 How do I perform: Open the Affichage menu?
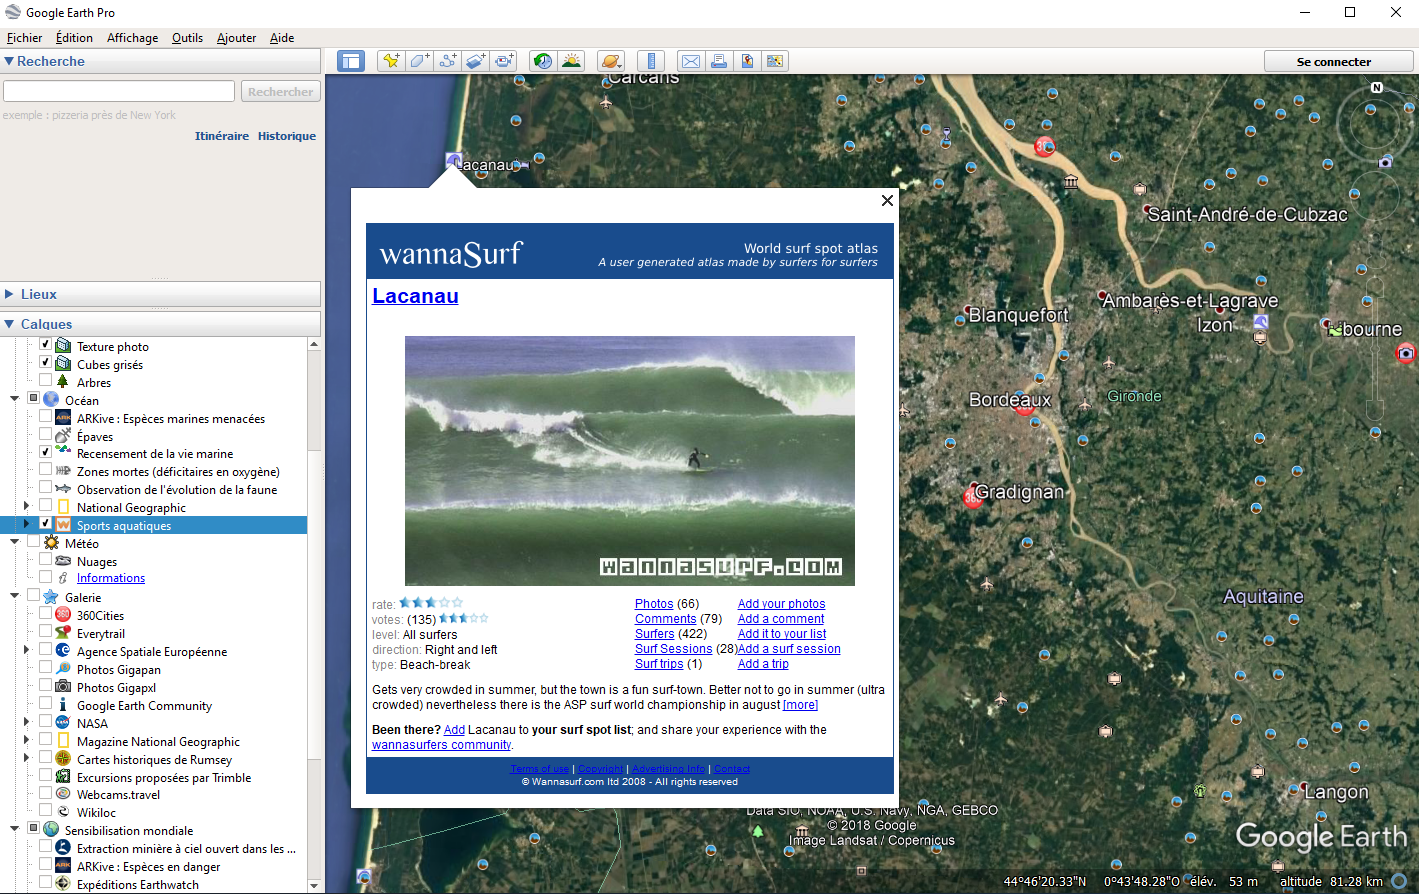(x=132, y=38)
